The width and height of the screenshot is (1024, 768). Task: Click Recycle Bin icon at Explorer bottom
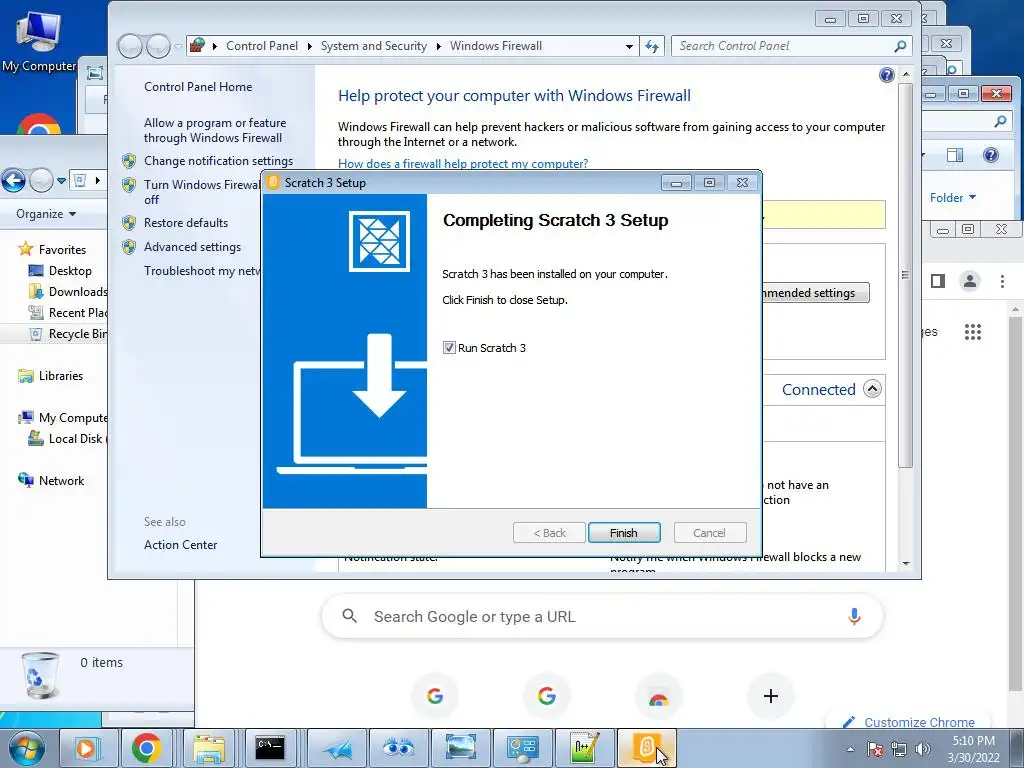coord(40,675)
